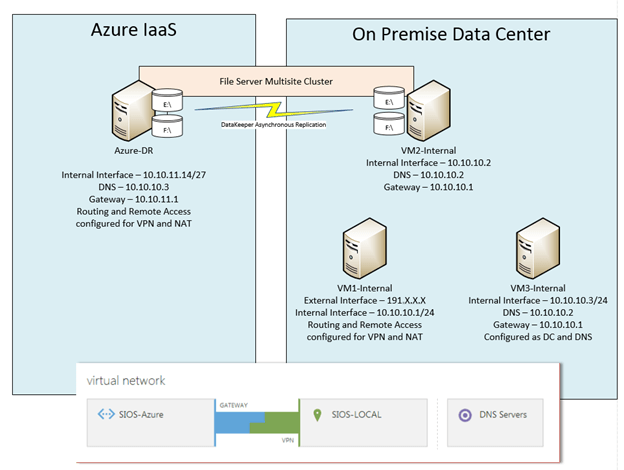Click the SIOS-Azure network icon
This screenshot has height=470, width=624.
(x=107, y=413)
